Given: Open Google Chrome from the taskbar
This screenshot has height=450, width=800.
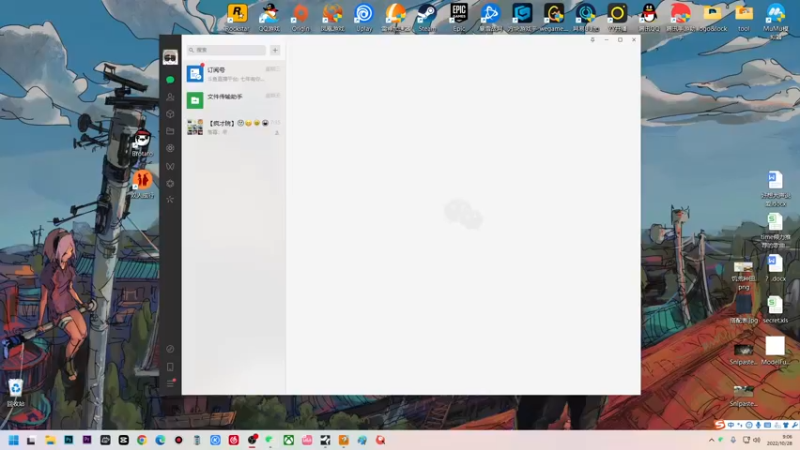Looking at the screenshot, I should tap(142, 440).
